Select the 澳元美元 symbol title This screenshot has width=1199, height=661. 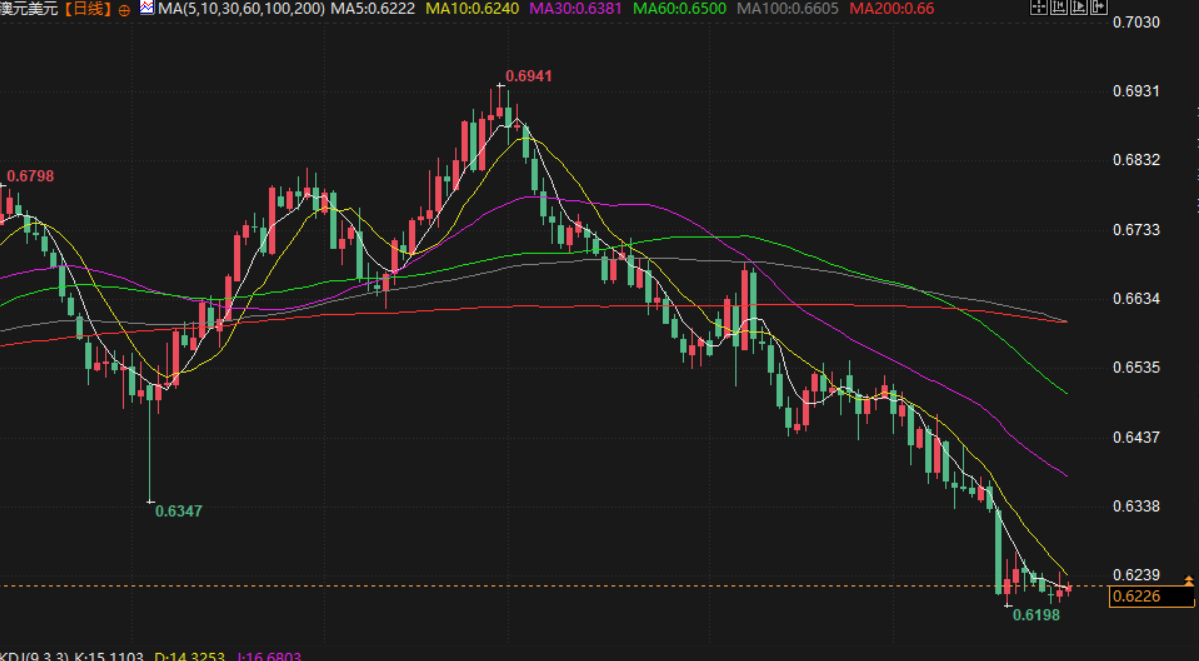30,9
